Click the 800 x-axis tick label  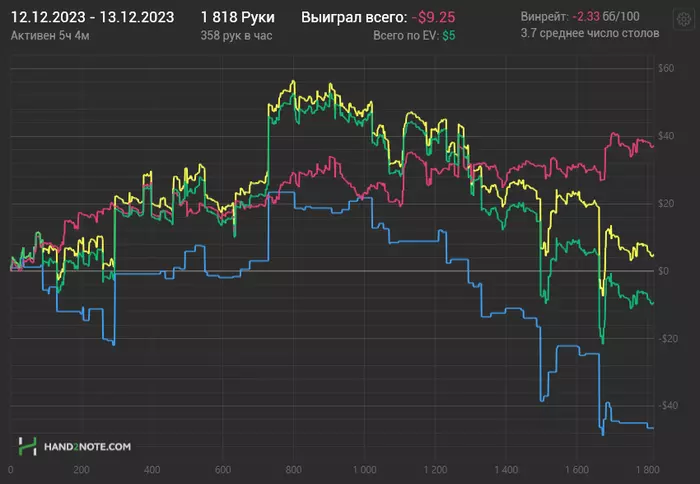[x=293, y=470]
